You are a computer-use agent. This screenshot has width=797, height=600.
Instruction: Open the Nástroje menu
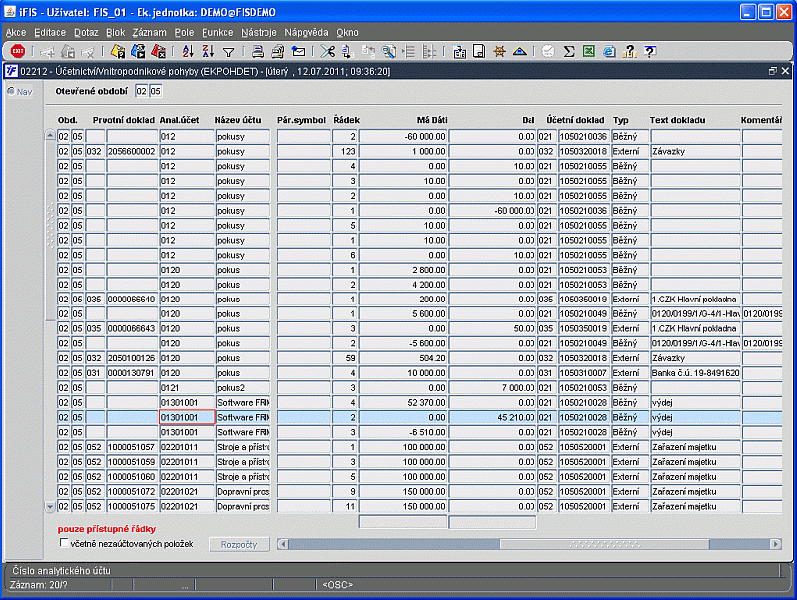click(259, 33)
